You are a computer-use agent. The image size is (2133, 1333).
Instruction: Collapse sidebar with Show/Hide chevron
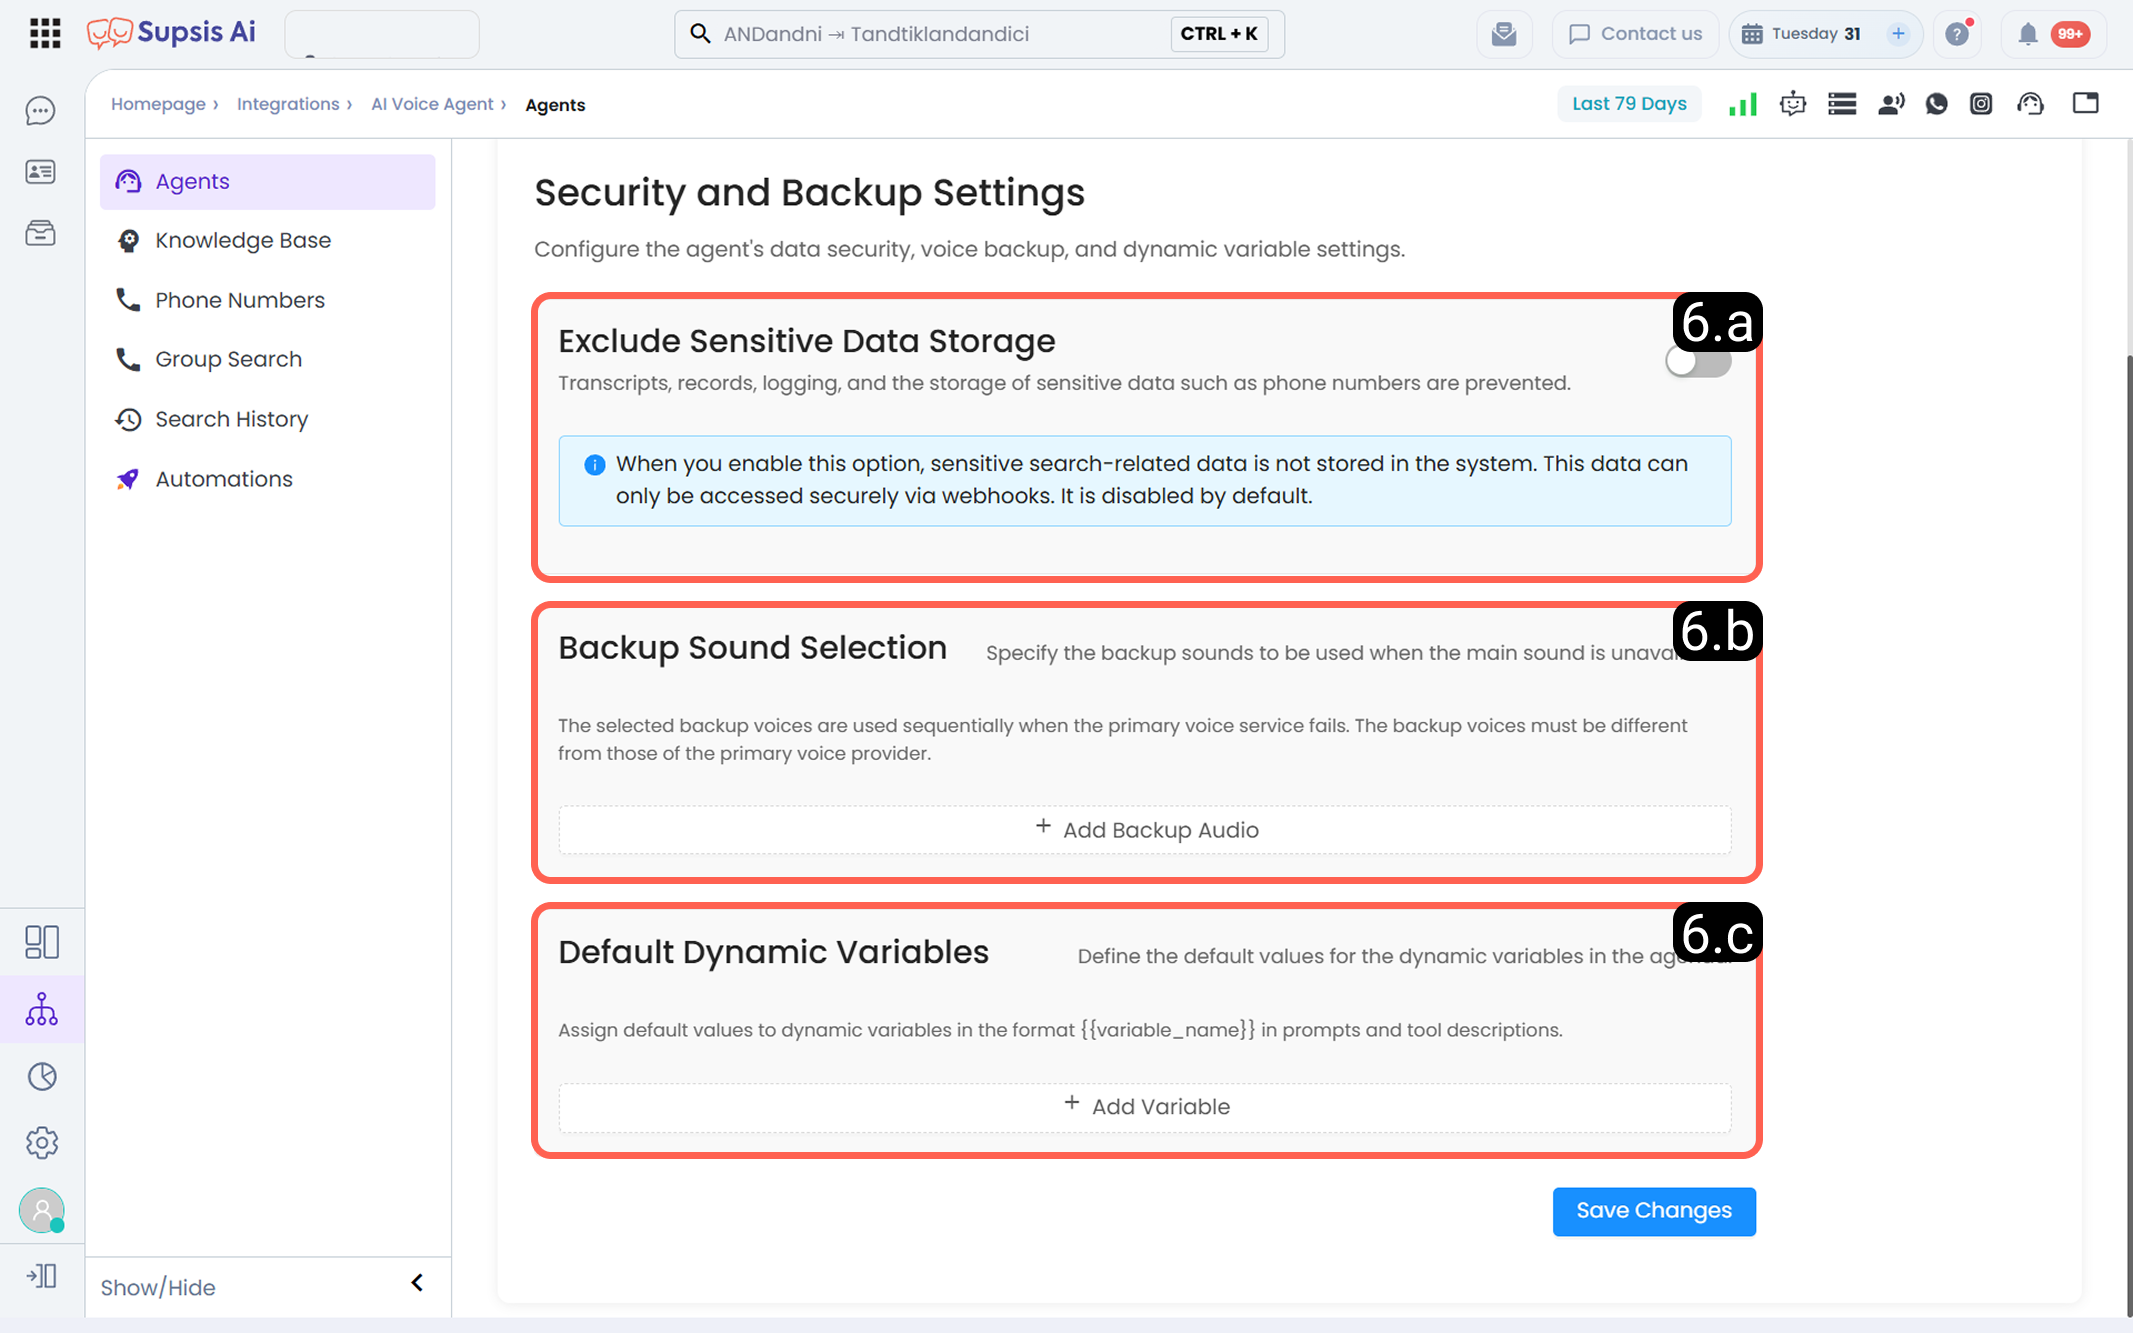click(417, 1283)
